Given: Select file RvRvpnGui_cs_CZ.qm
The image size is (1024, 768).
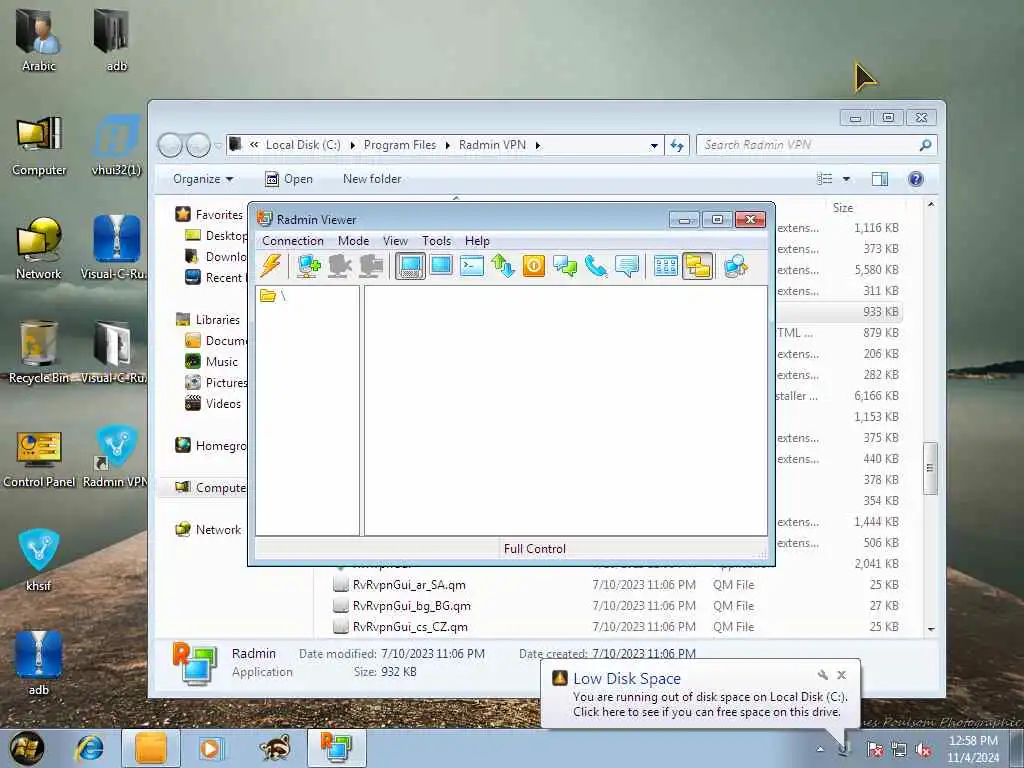Looking at the screenshot, I should [410, 627].
